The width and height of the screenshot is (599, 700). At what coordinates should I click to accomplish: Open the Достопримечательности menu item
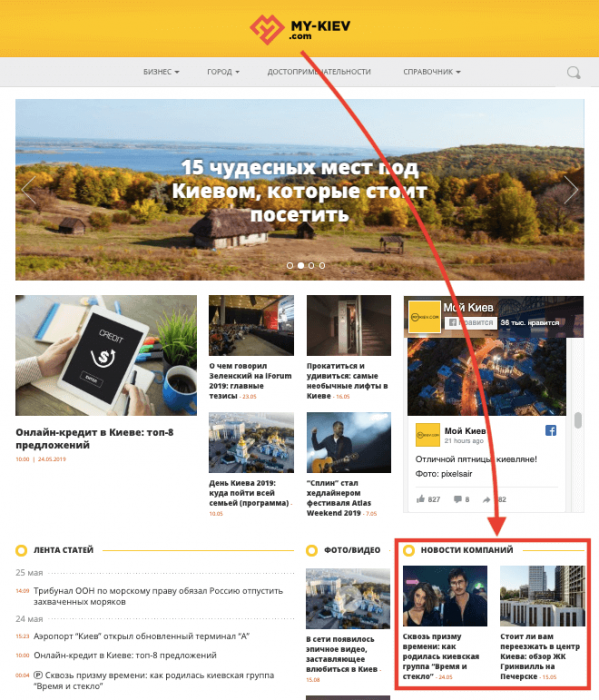319,72
